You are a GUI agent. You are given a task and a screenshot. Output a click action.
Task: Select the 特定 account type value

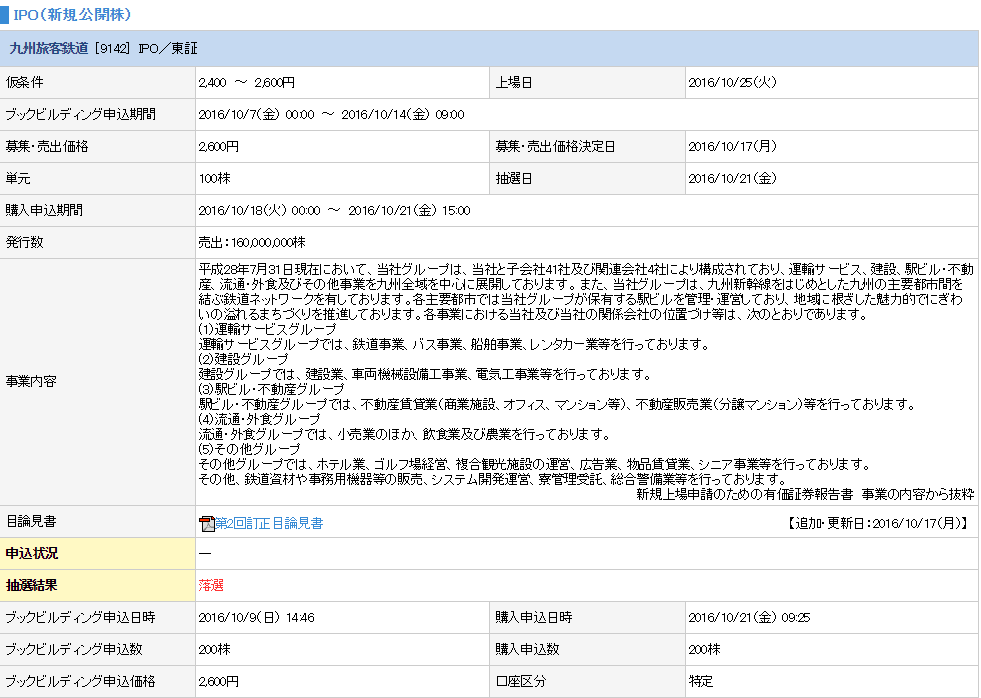[x=701, y=681]
